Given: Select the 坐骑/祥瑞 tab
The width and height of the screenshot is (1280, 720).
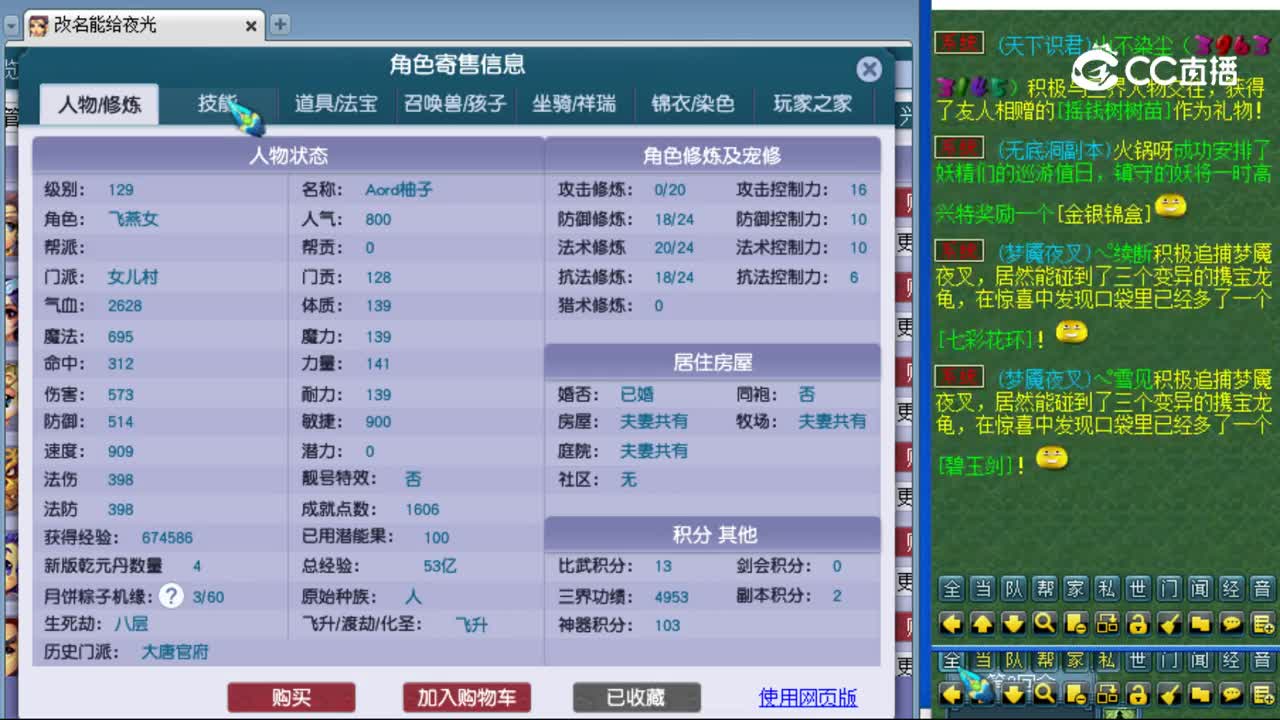Looking at the screenshot, I should [574, 103].
